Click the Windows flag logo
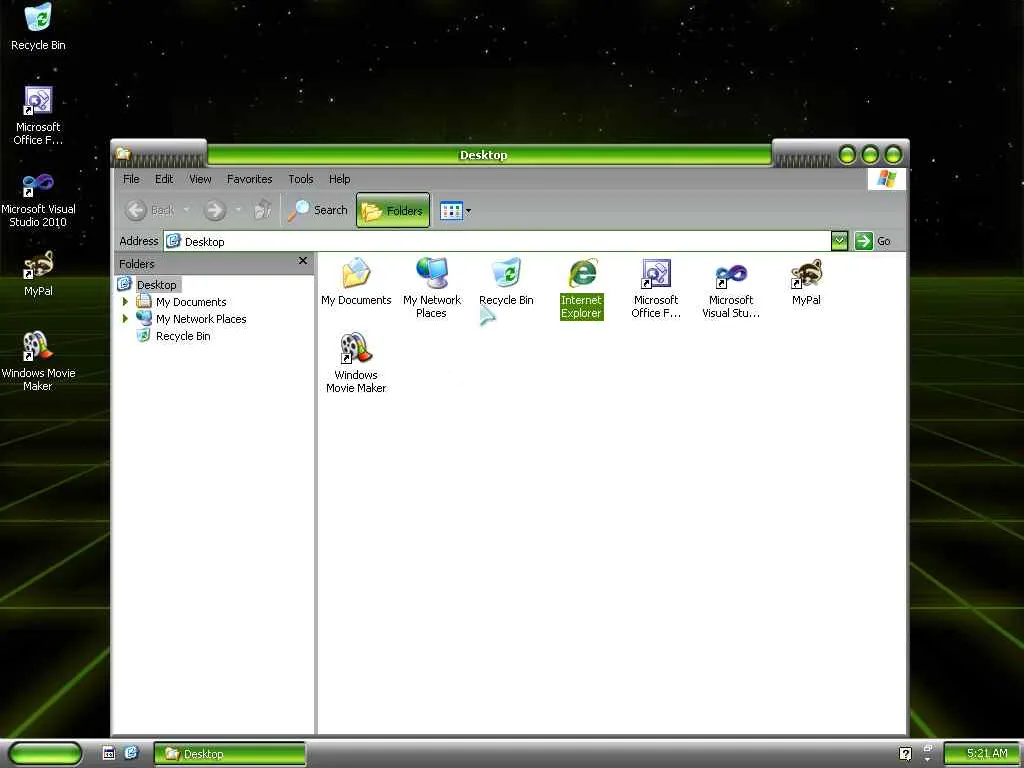The width and height of the screenshot is (1024, 768). pyautogui.click(x=886, y=178)
